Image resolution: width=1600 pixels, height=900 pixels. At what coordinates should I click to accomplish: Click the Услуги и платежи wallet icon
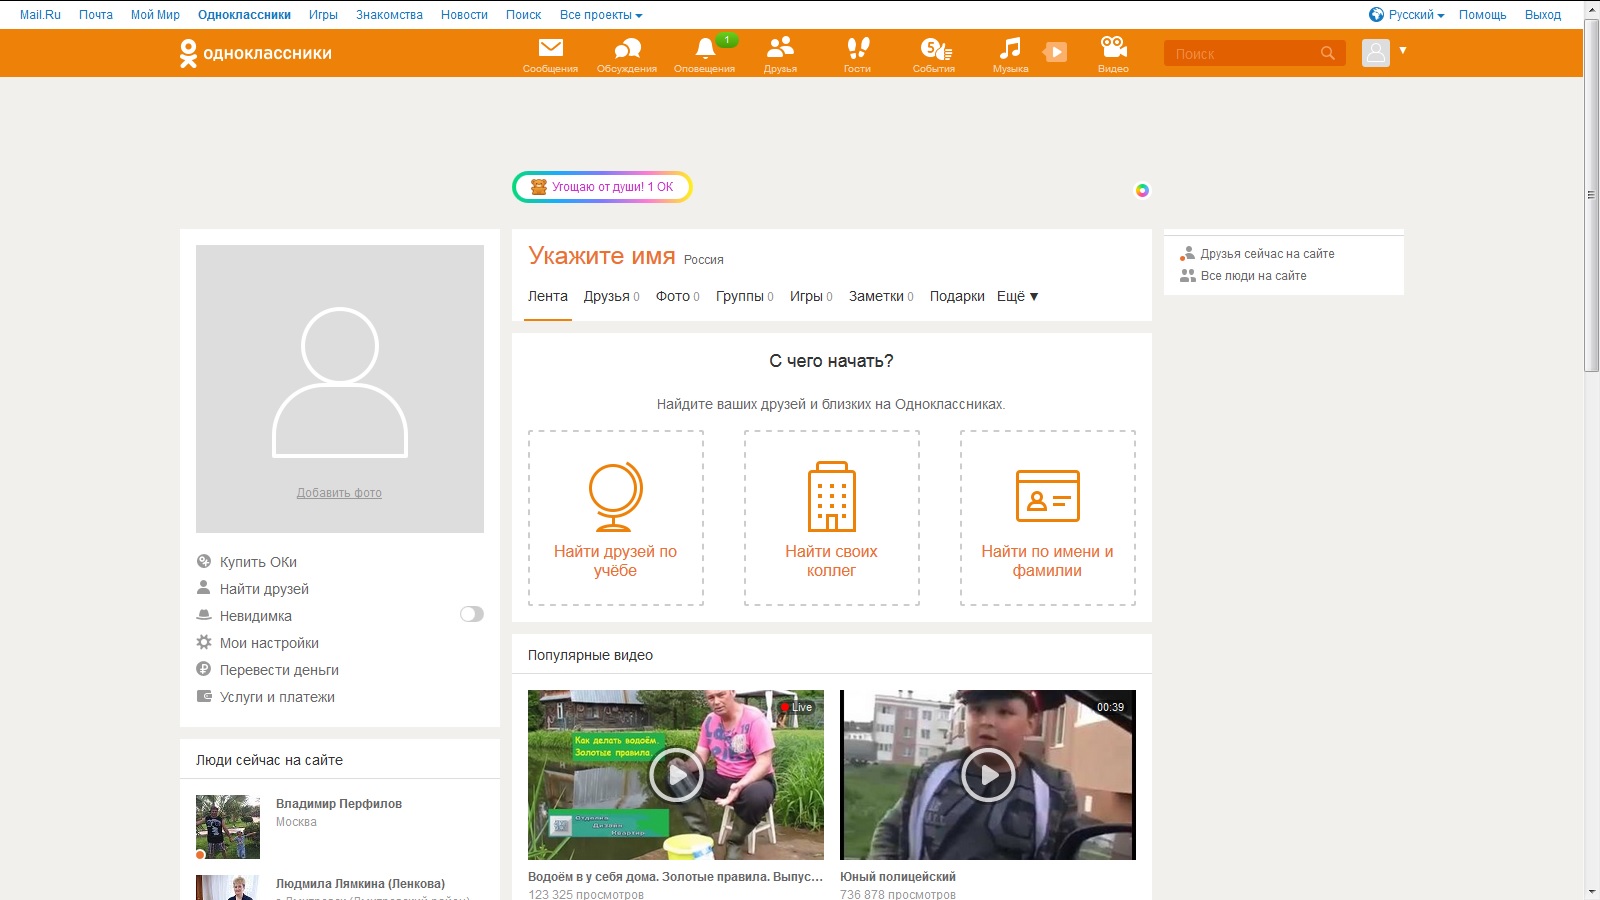[204, 696]
